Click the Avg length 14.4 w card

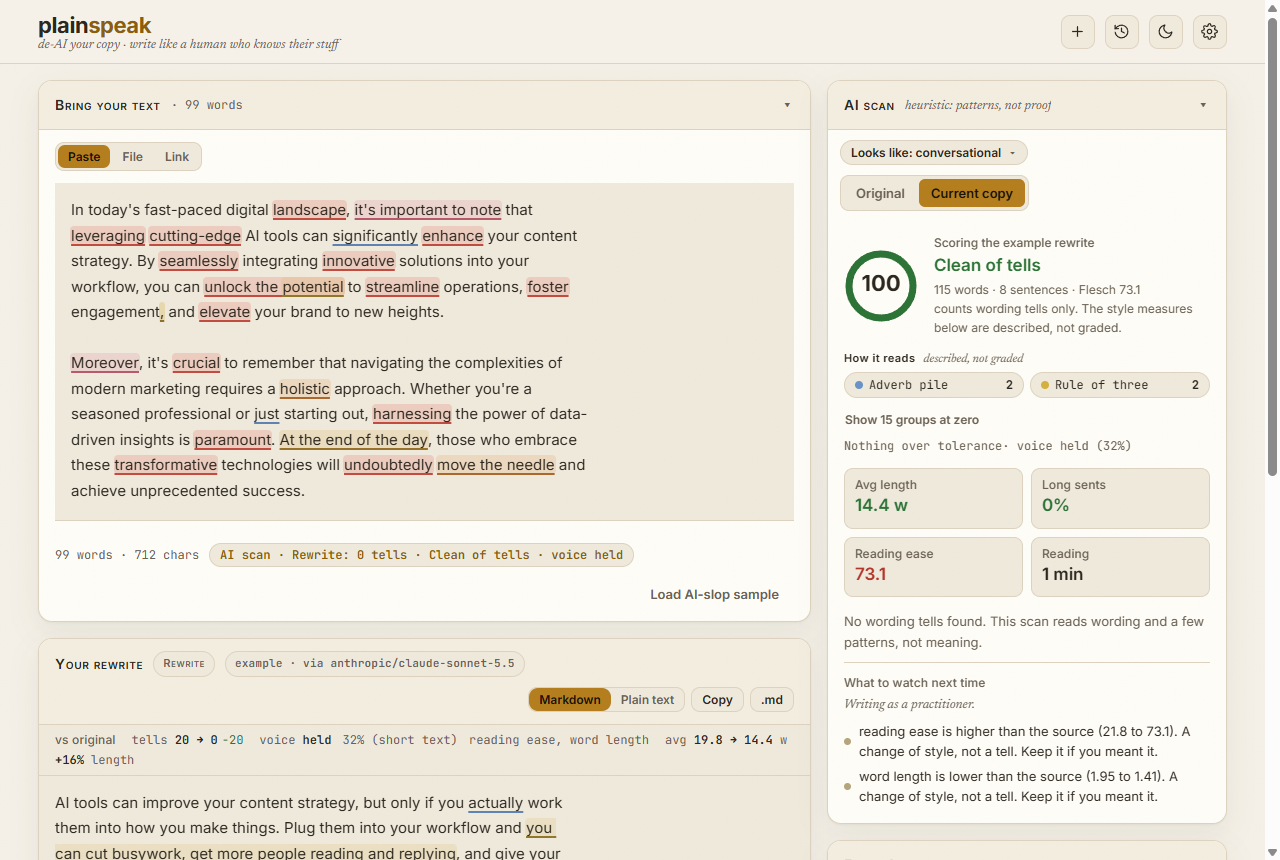pos(933,498)
